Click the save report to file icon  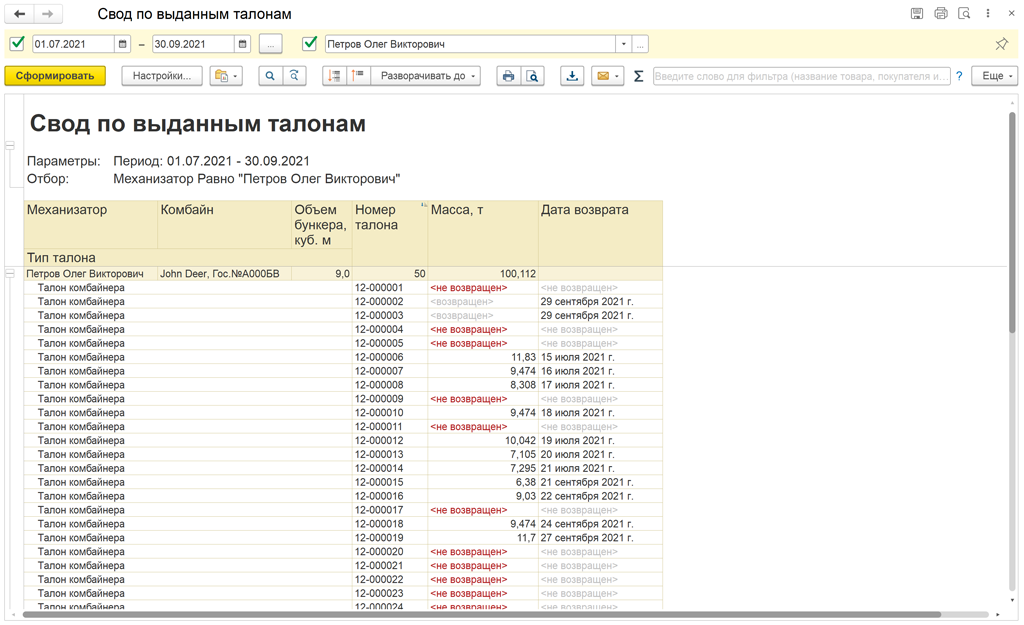coord(572,76)
